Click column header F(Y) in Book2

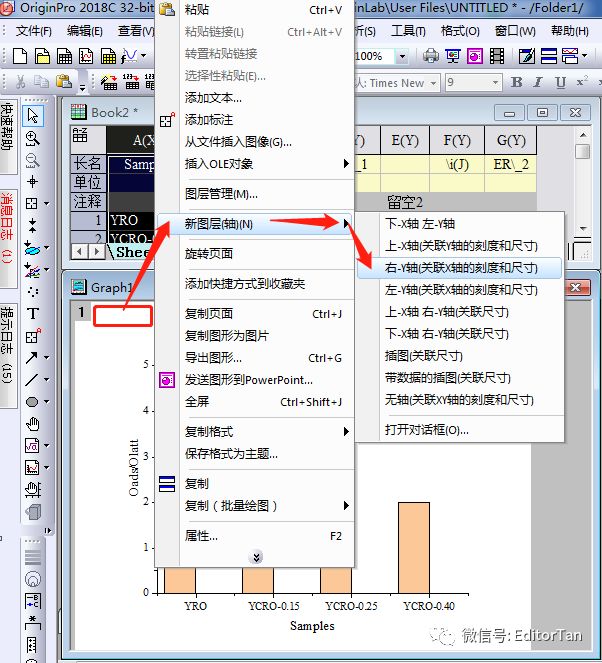tap(457, 140)
